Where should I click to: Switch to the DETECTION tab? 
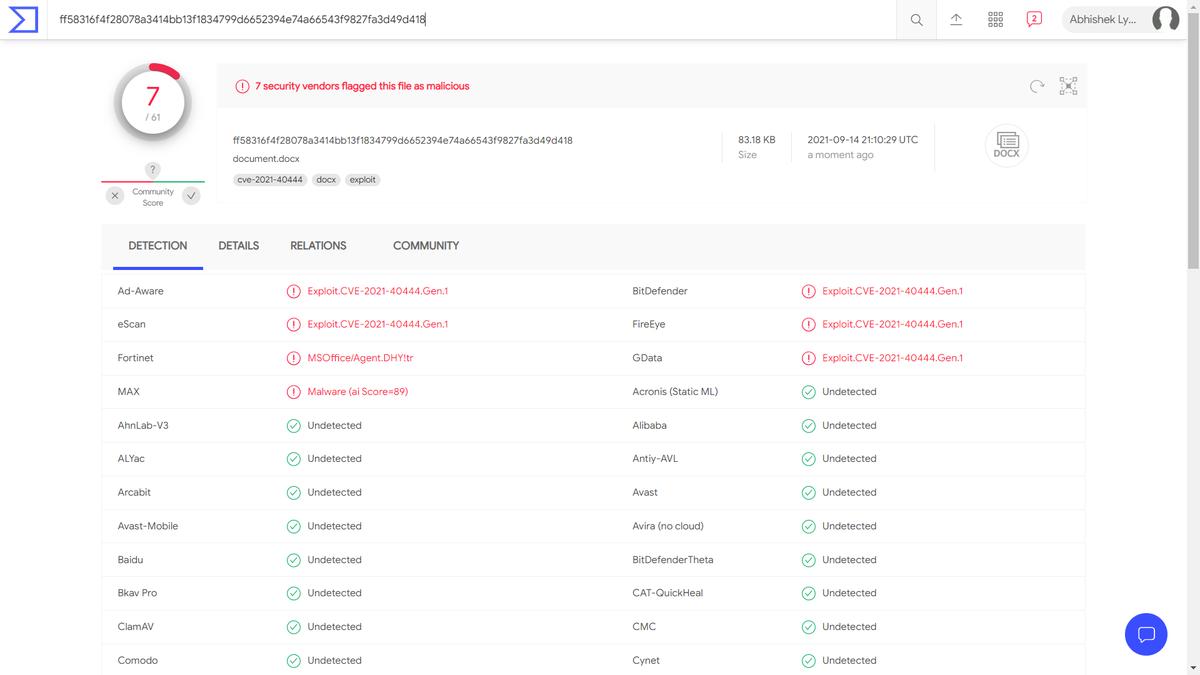(158, 246)
